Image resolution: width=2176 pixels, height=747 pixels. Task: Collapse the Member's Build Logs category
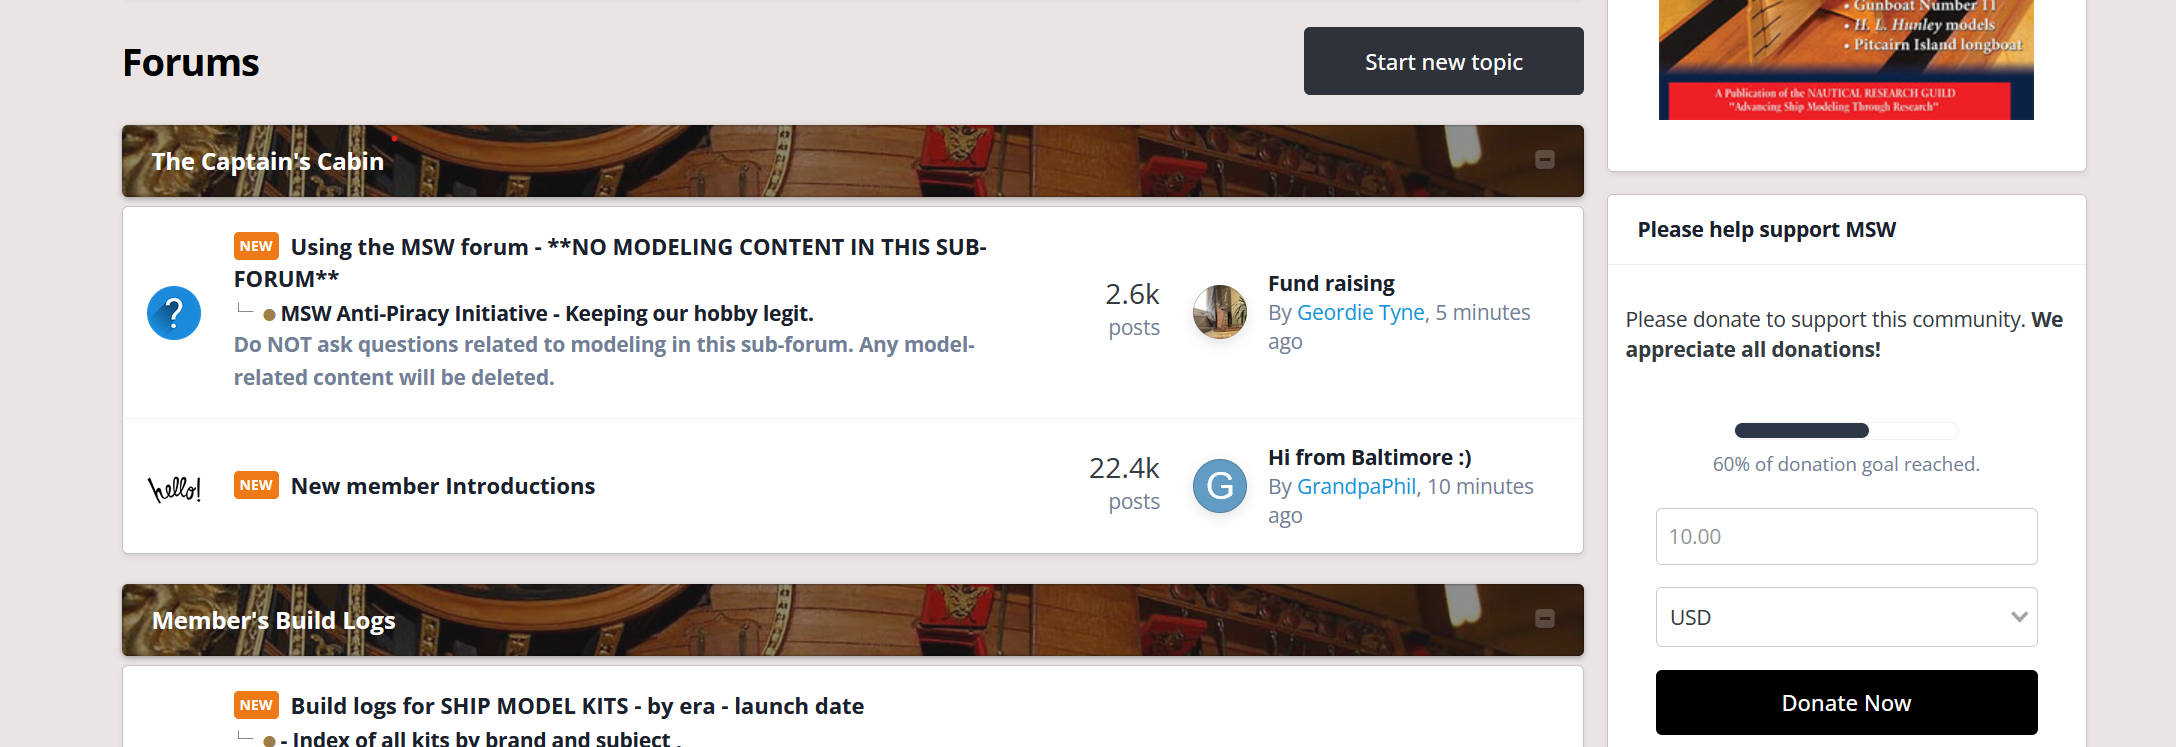[1545, 619]
